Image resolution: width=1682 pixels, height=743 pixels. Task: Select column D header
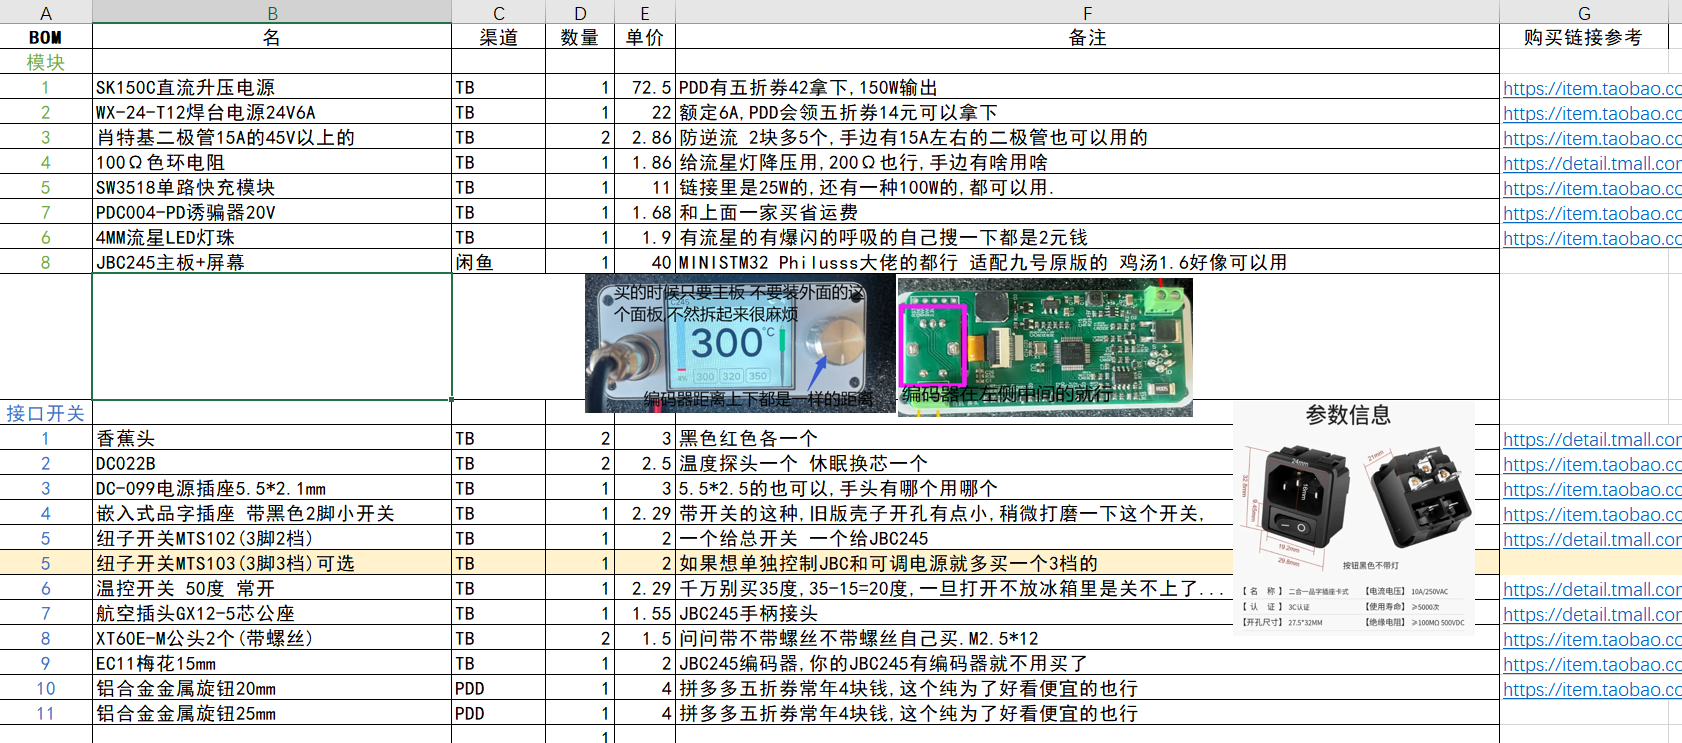point(580,12)
